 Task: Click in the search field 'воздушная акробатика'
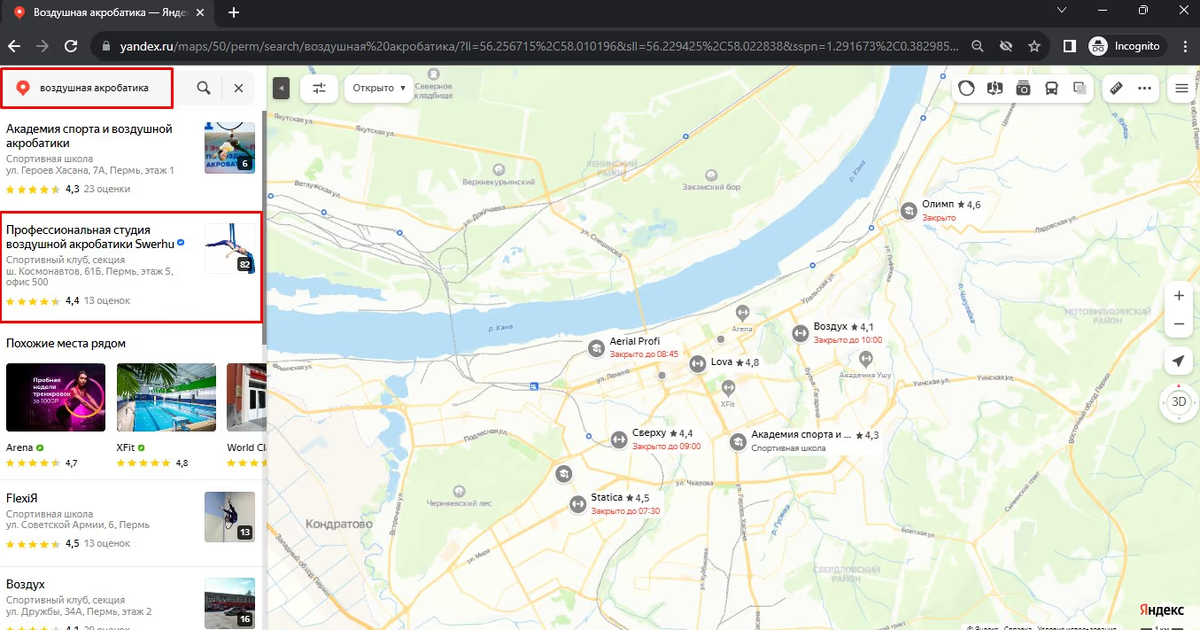[x=94, y=88]
